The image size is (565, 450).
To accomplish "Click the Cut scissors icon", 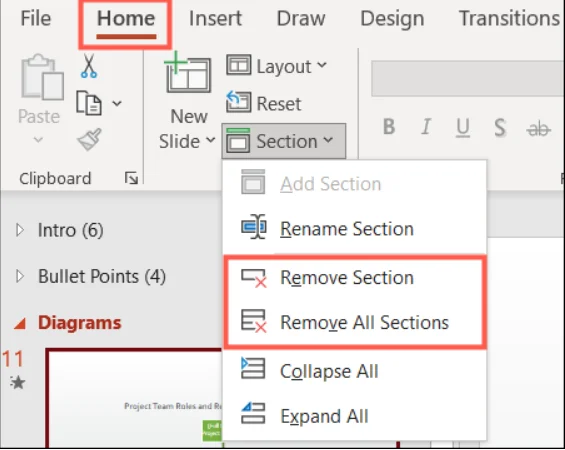I will point(89,66).
